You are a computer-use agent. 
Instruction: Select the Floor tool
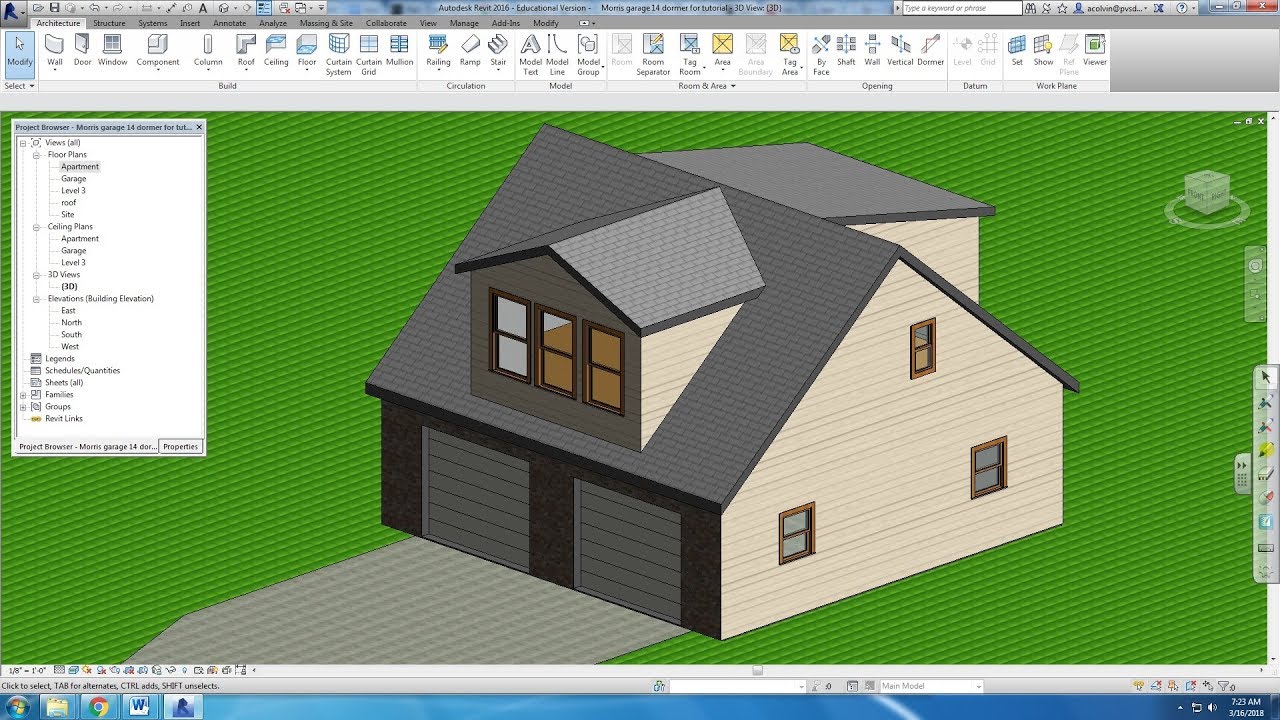point(307,50)
